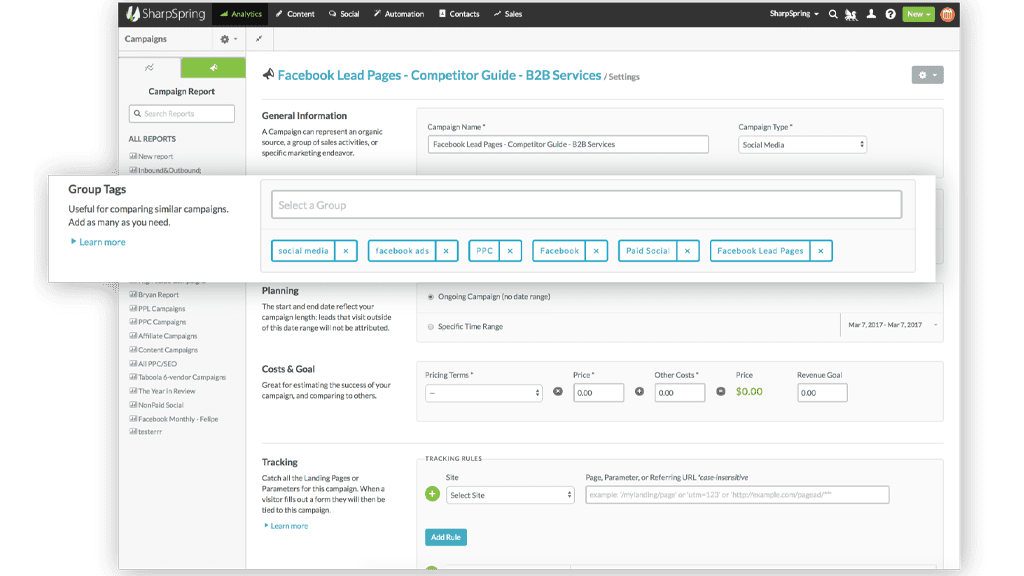Image resolution: width=1024 pixels, height=576 pixels.
Task: Click the multiply icon after Pricing Terms
Action: coord(558,392)
